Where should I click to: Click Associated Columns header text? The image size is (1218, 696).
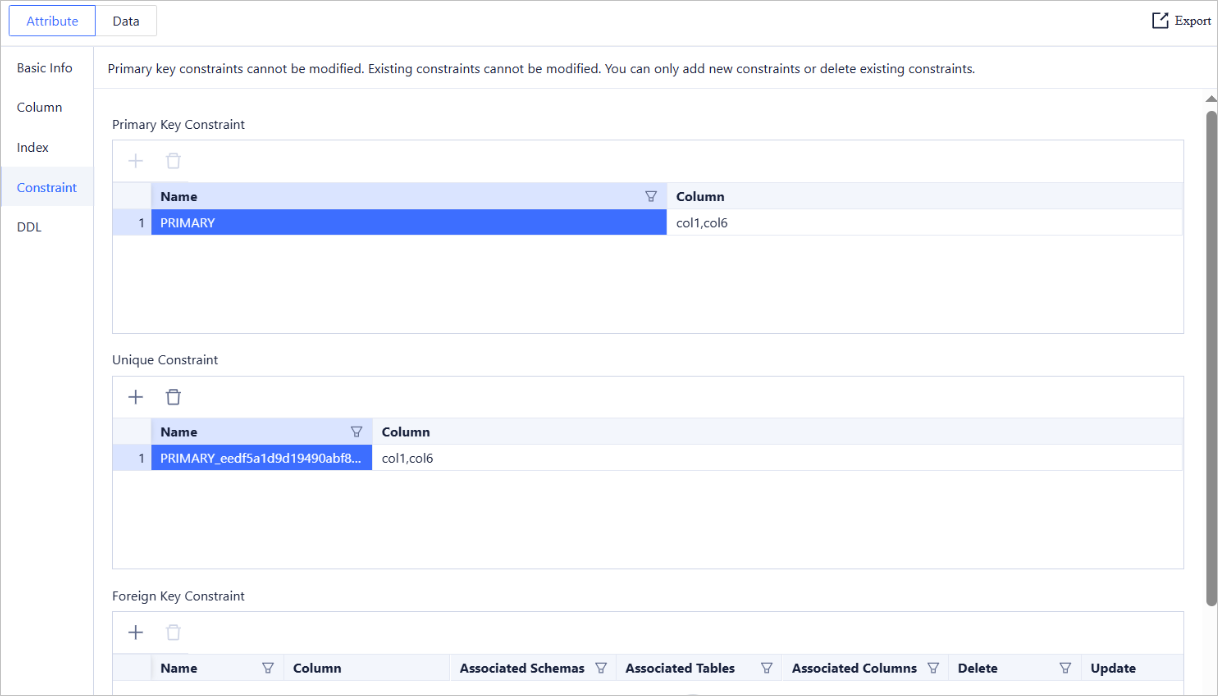pyautogui.click(x=854, y=668)
